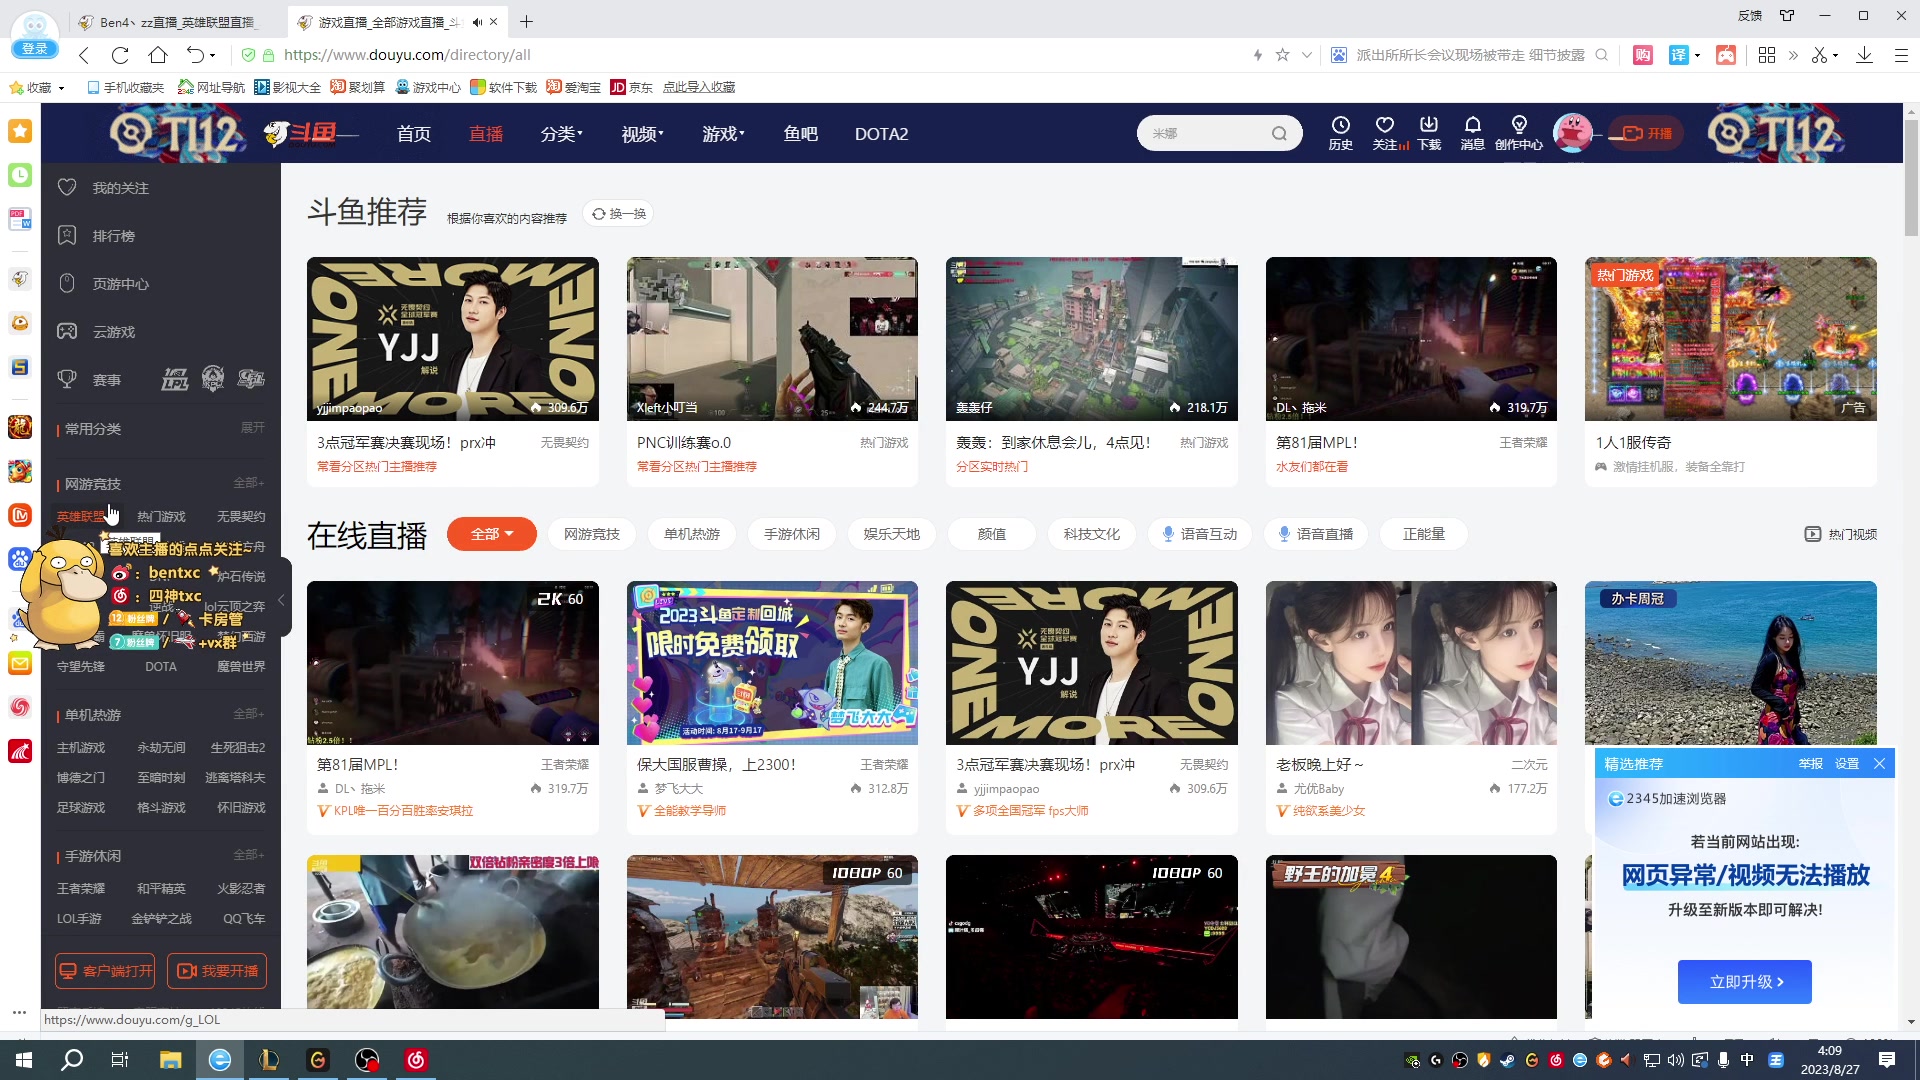Image resolution: width=1920 pixels, height=1080 pixels.
Task: Open user avatar in Douyu header
Action: pyautogui.click(x=1573, y=133)
